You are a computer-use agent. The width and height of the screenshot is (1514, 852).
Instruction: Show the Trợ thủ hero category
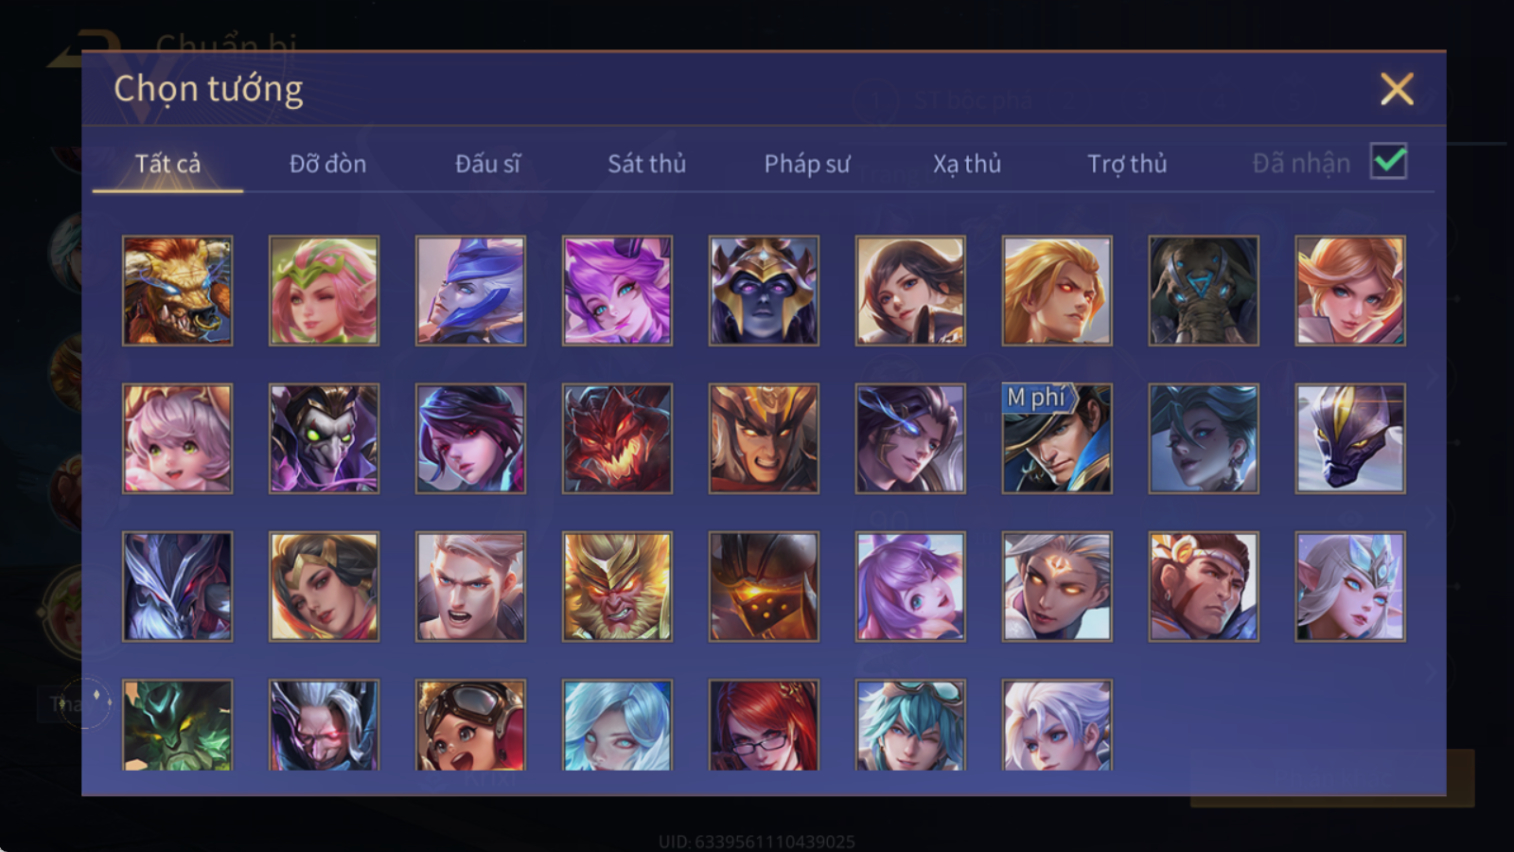1127,164
